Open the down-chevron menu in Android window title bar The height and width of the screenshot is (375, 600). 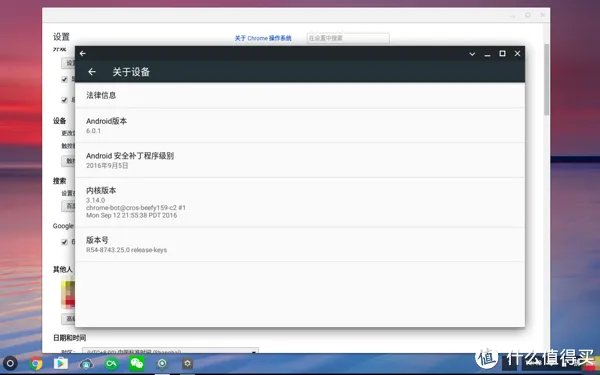472,54
